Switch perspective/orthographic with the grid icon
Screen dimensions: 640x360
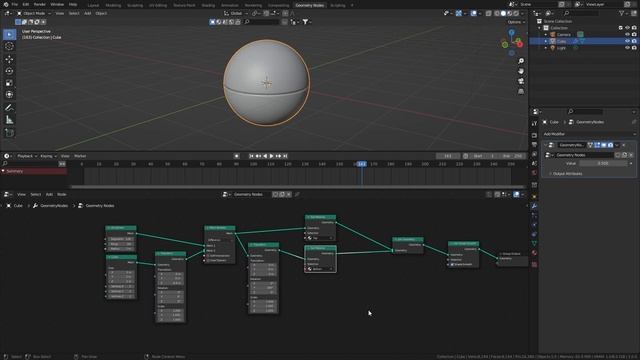click(521, 91)
